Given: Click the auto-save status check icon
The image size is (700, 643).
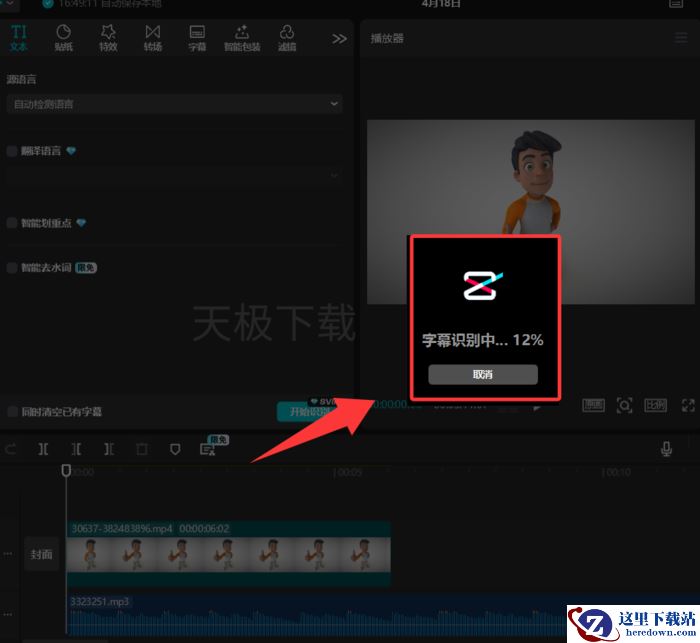Looking at the screenshot, I should [x=48, y=4].
